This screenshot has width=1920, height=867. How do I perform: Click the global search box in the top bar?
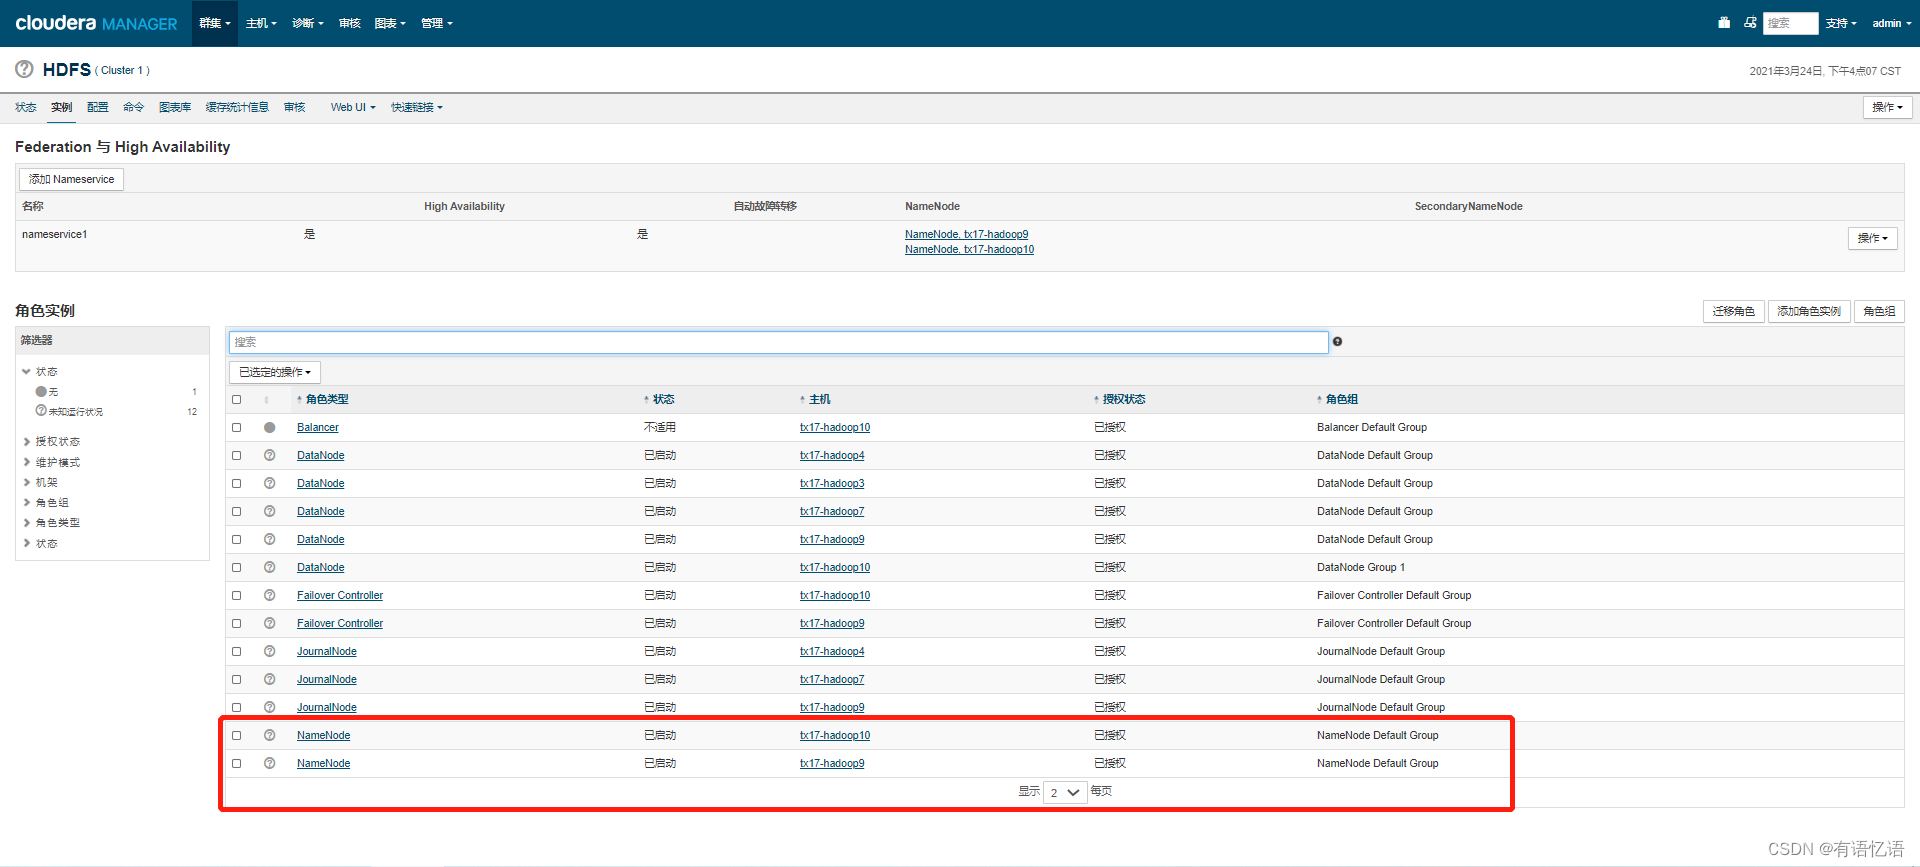[1790, 23]
